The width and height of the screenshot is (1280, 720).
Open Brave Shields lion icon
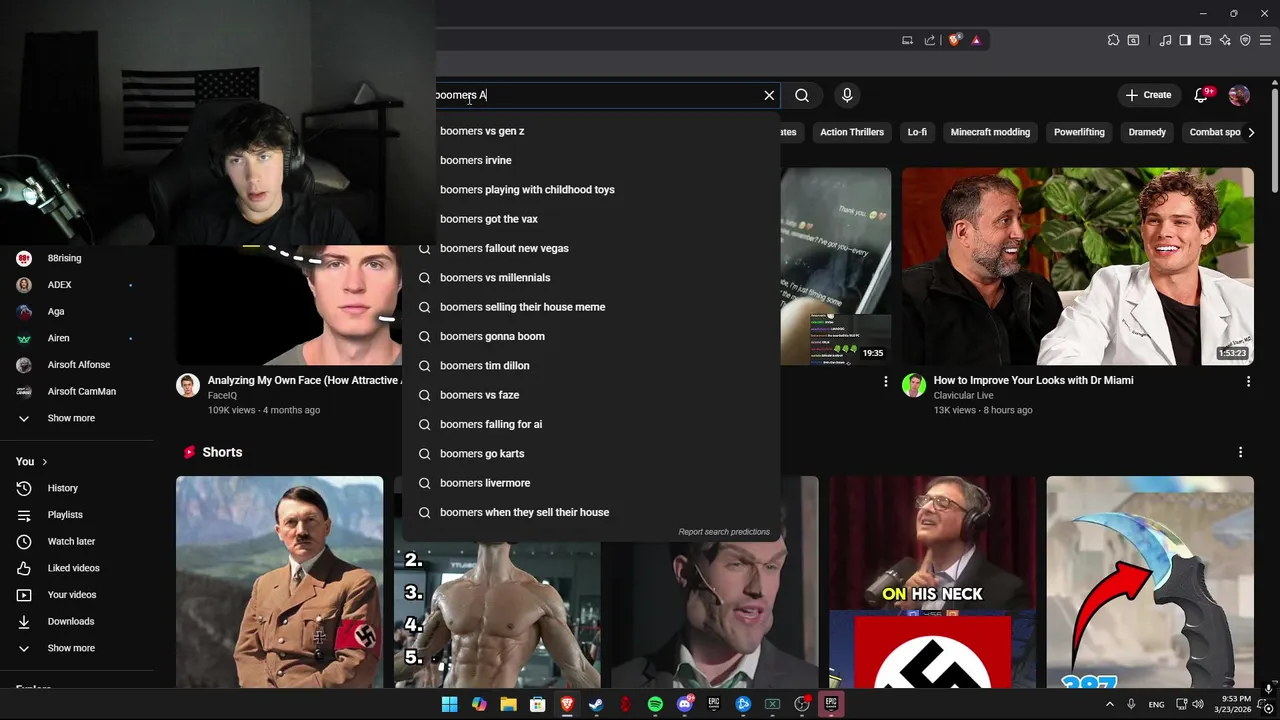(x=955, y=40)
